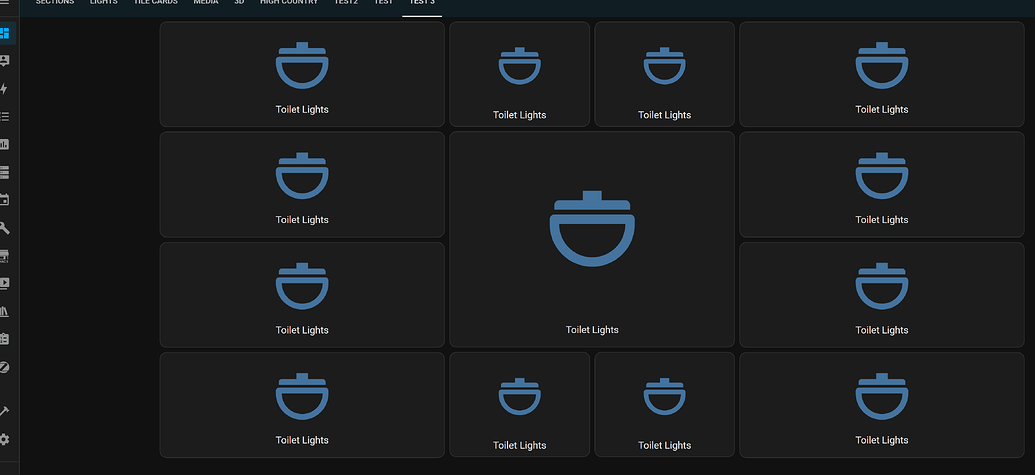The width and height of the screenshot is (1035, 475).
Task: Click the circular slashed sidebar icon
Action: click(x=4, y=367)
